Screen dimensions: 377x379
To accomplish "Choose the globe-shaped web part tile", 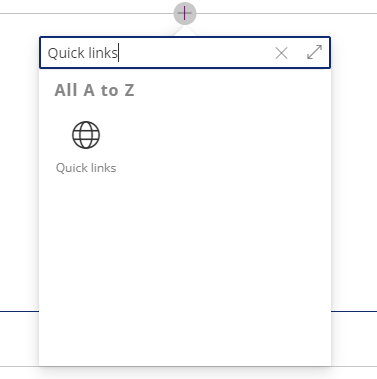I will [86, 135].
